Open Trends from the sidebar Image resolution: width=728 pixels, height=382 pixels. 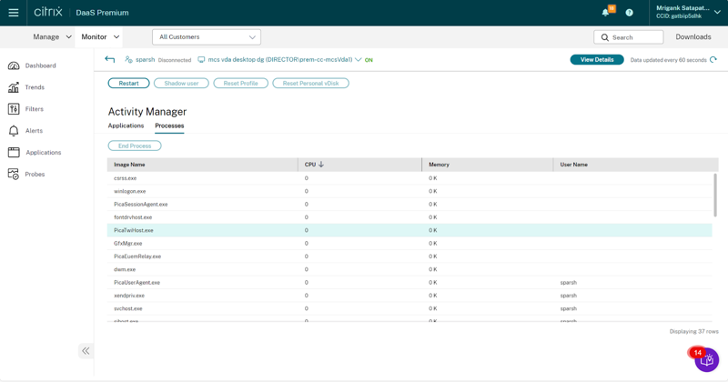click(x=35, y=87)
